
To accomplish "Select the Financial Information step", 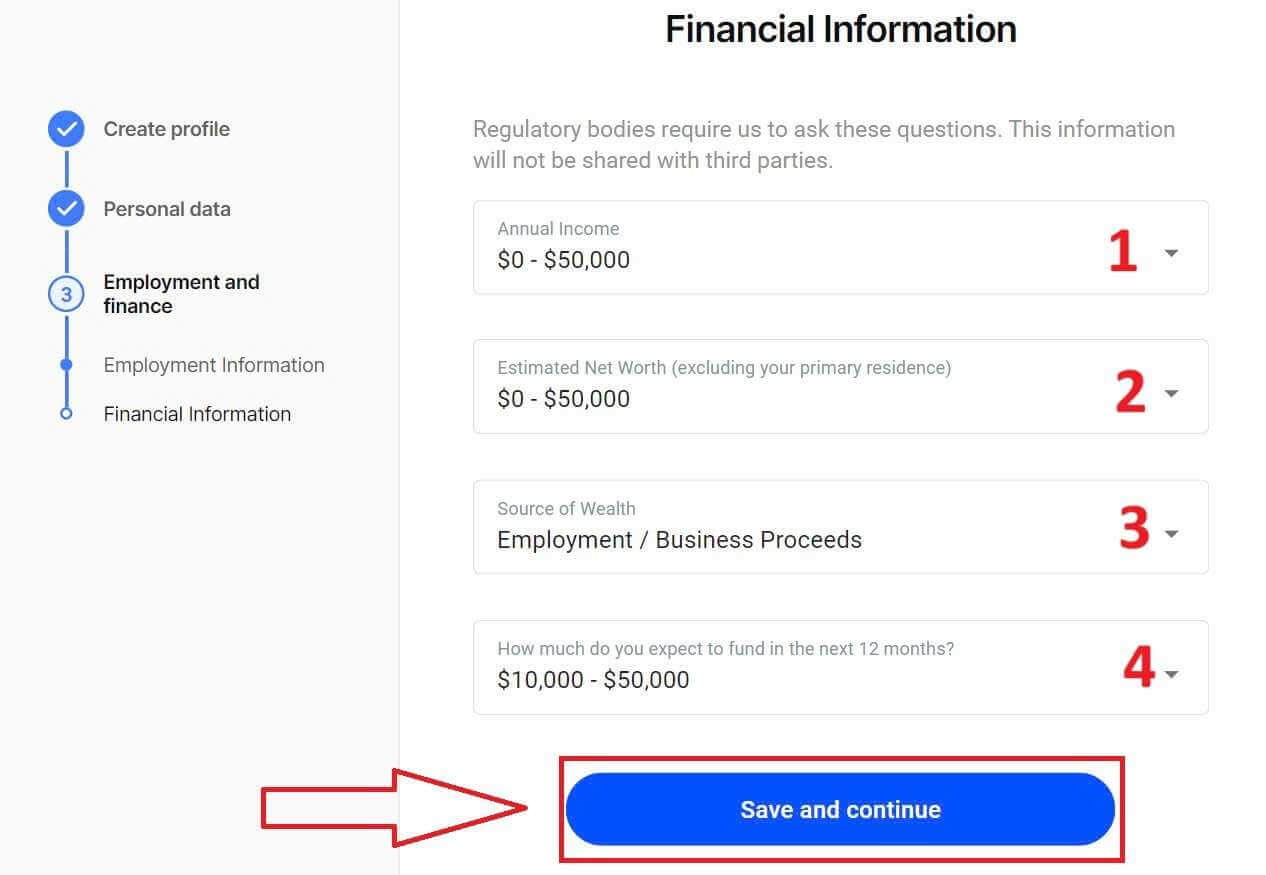I will (x=196, y=413).
